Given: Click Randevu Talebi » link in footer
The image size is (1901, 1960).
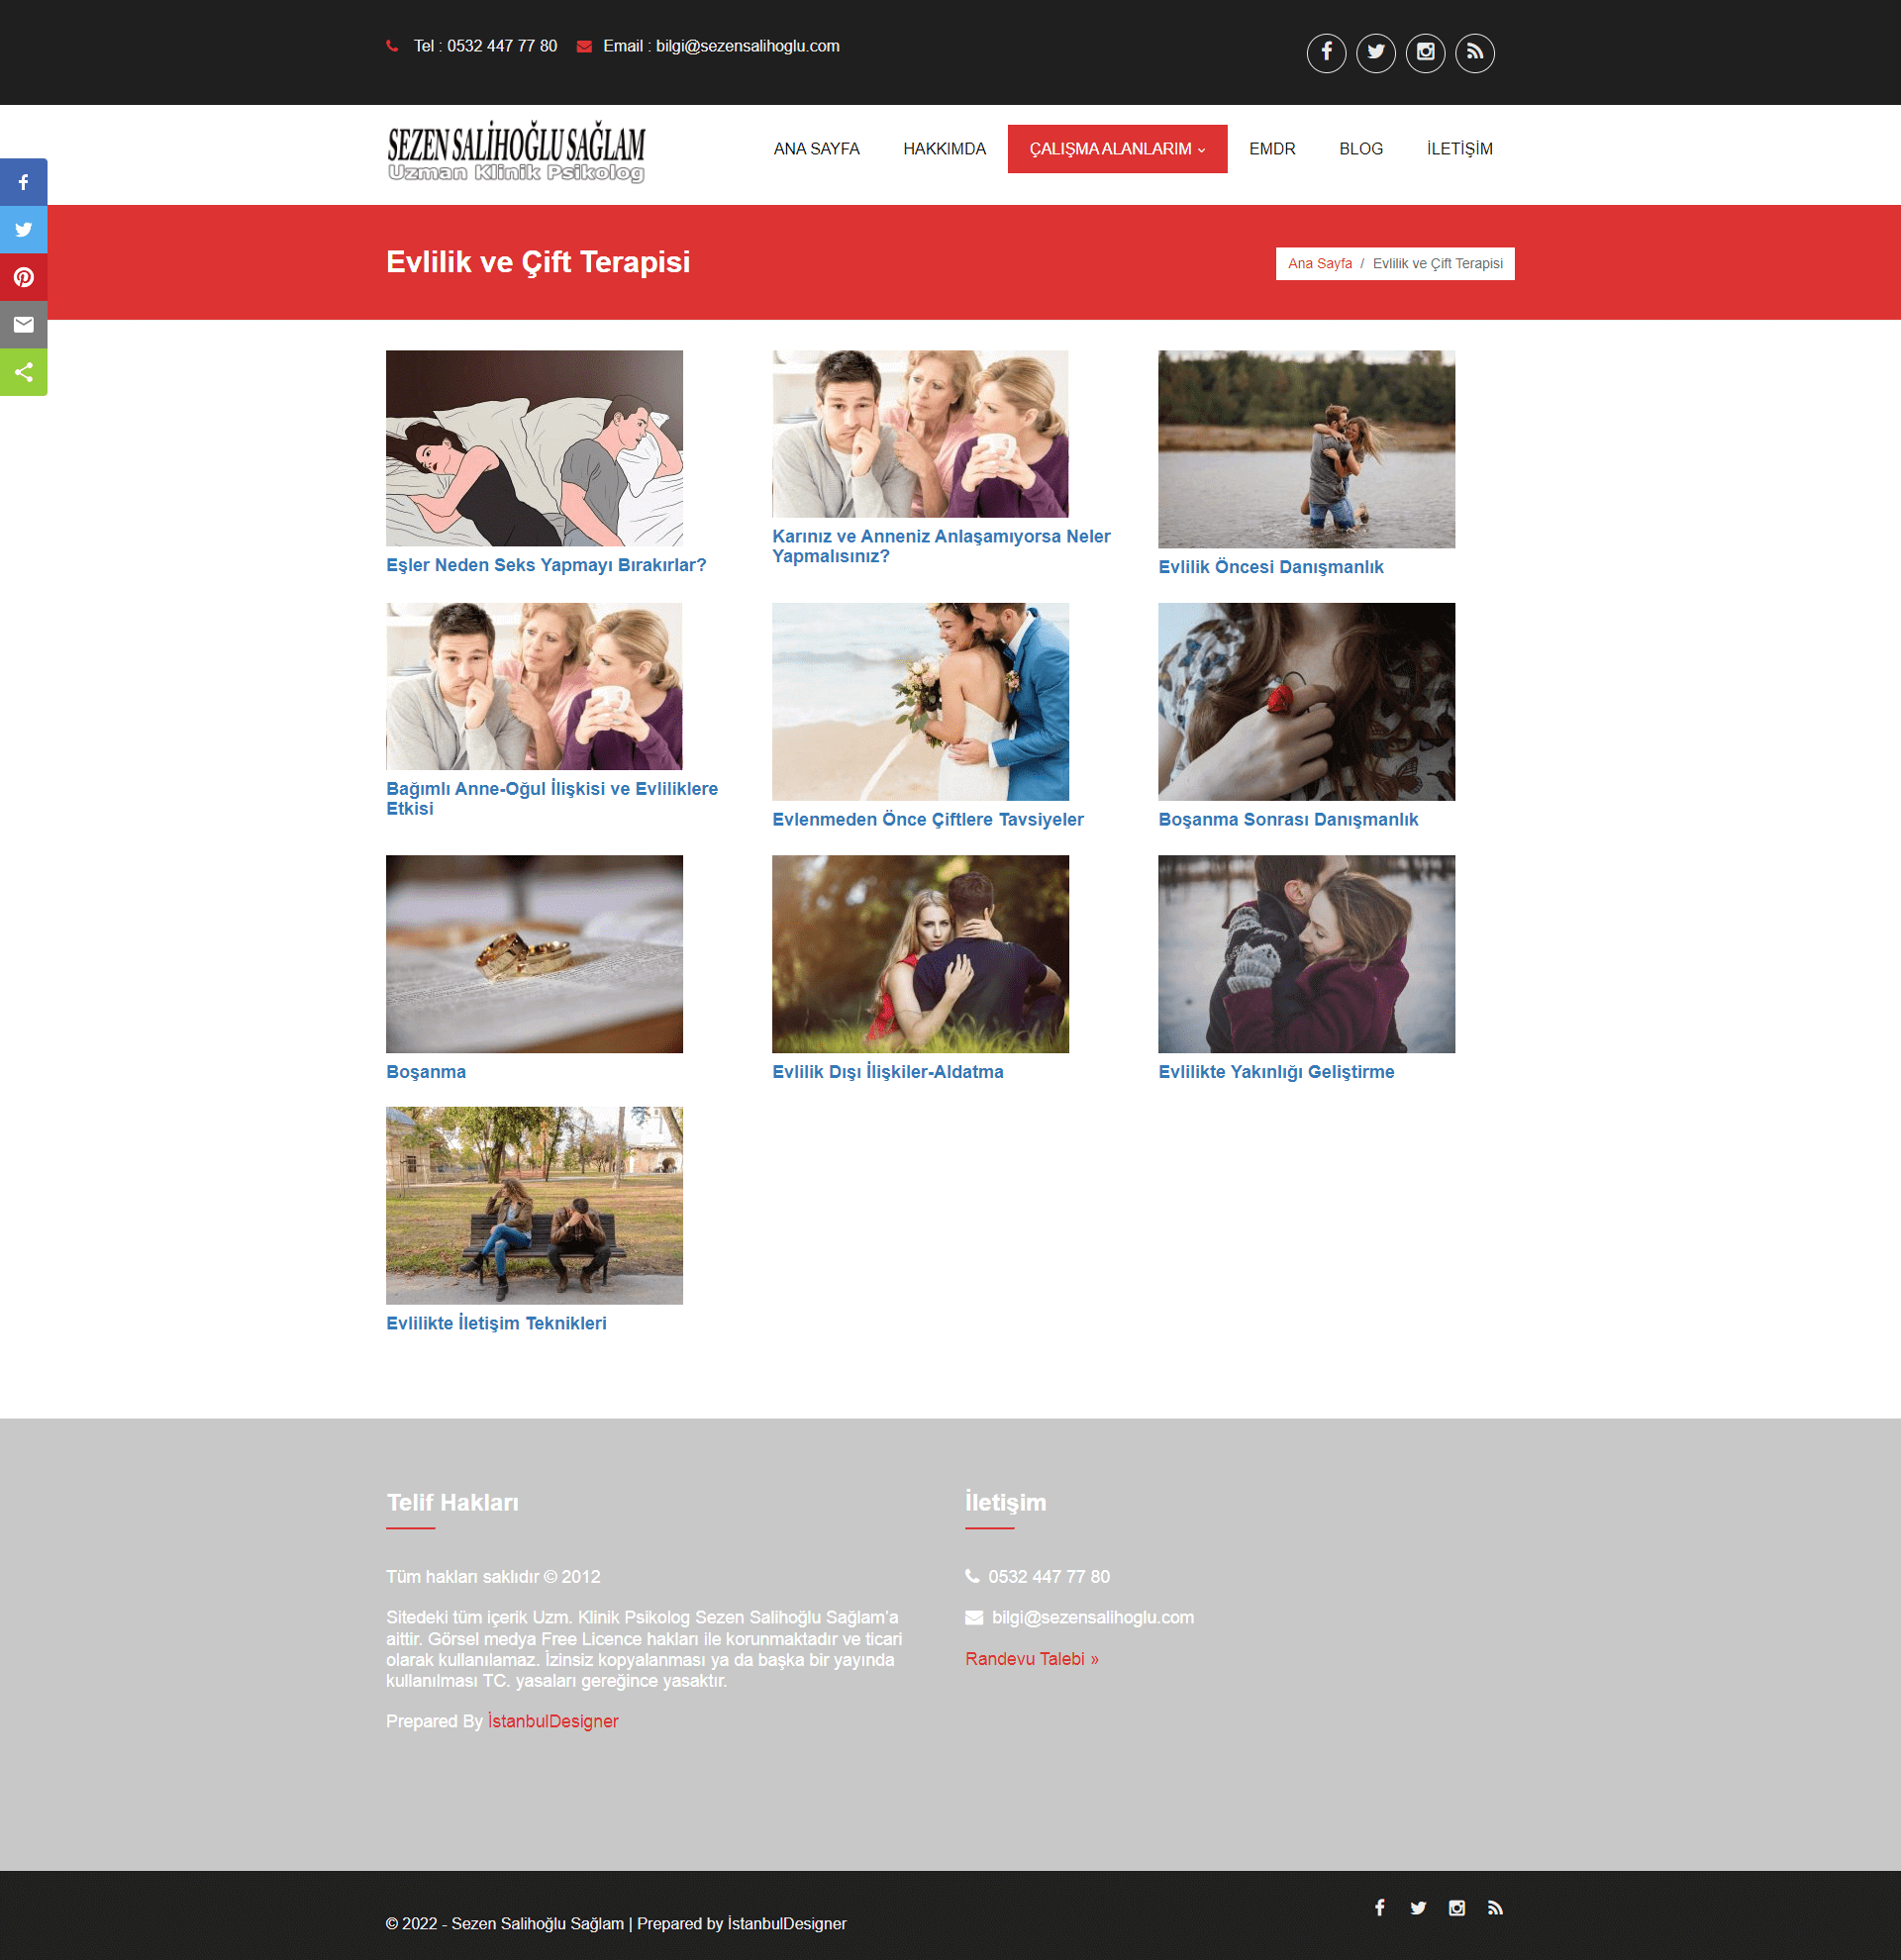Looking at the screenshot, I should pyautogui.click(x=1032, y=1659).
